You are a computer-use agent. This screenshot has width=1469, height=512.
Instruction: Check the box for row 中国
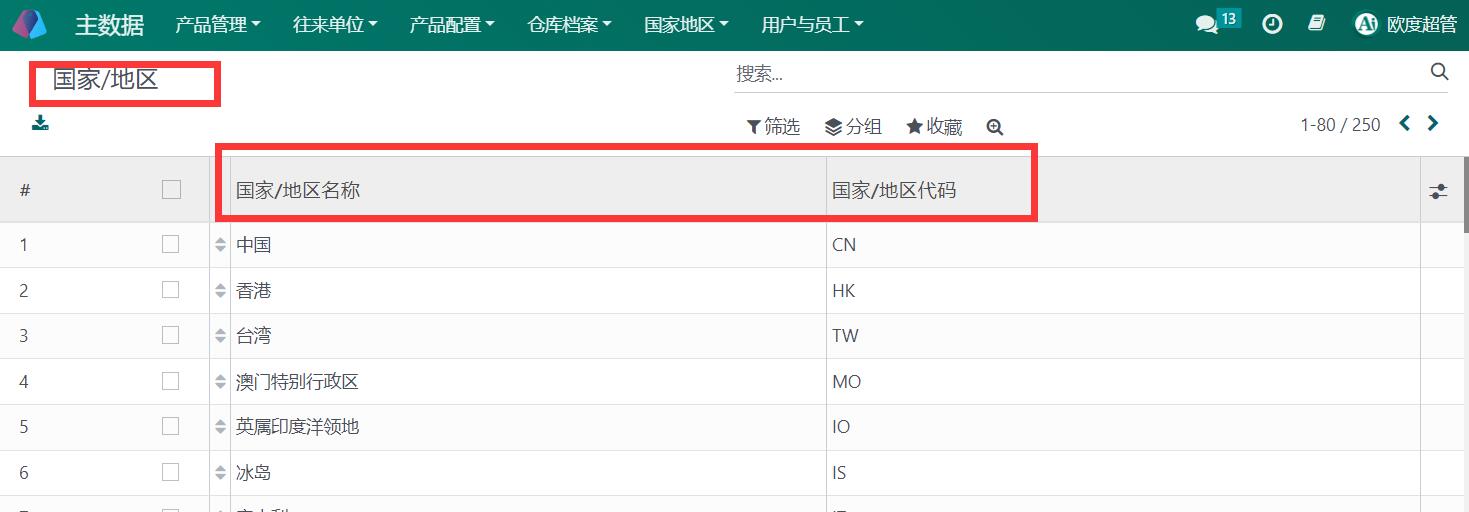tap(171, 244)
